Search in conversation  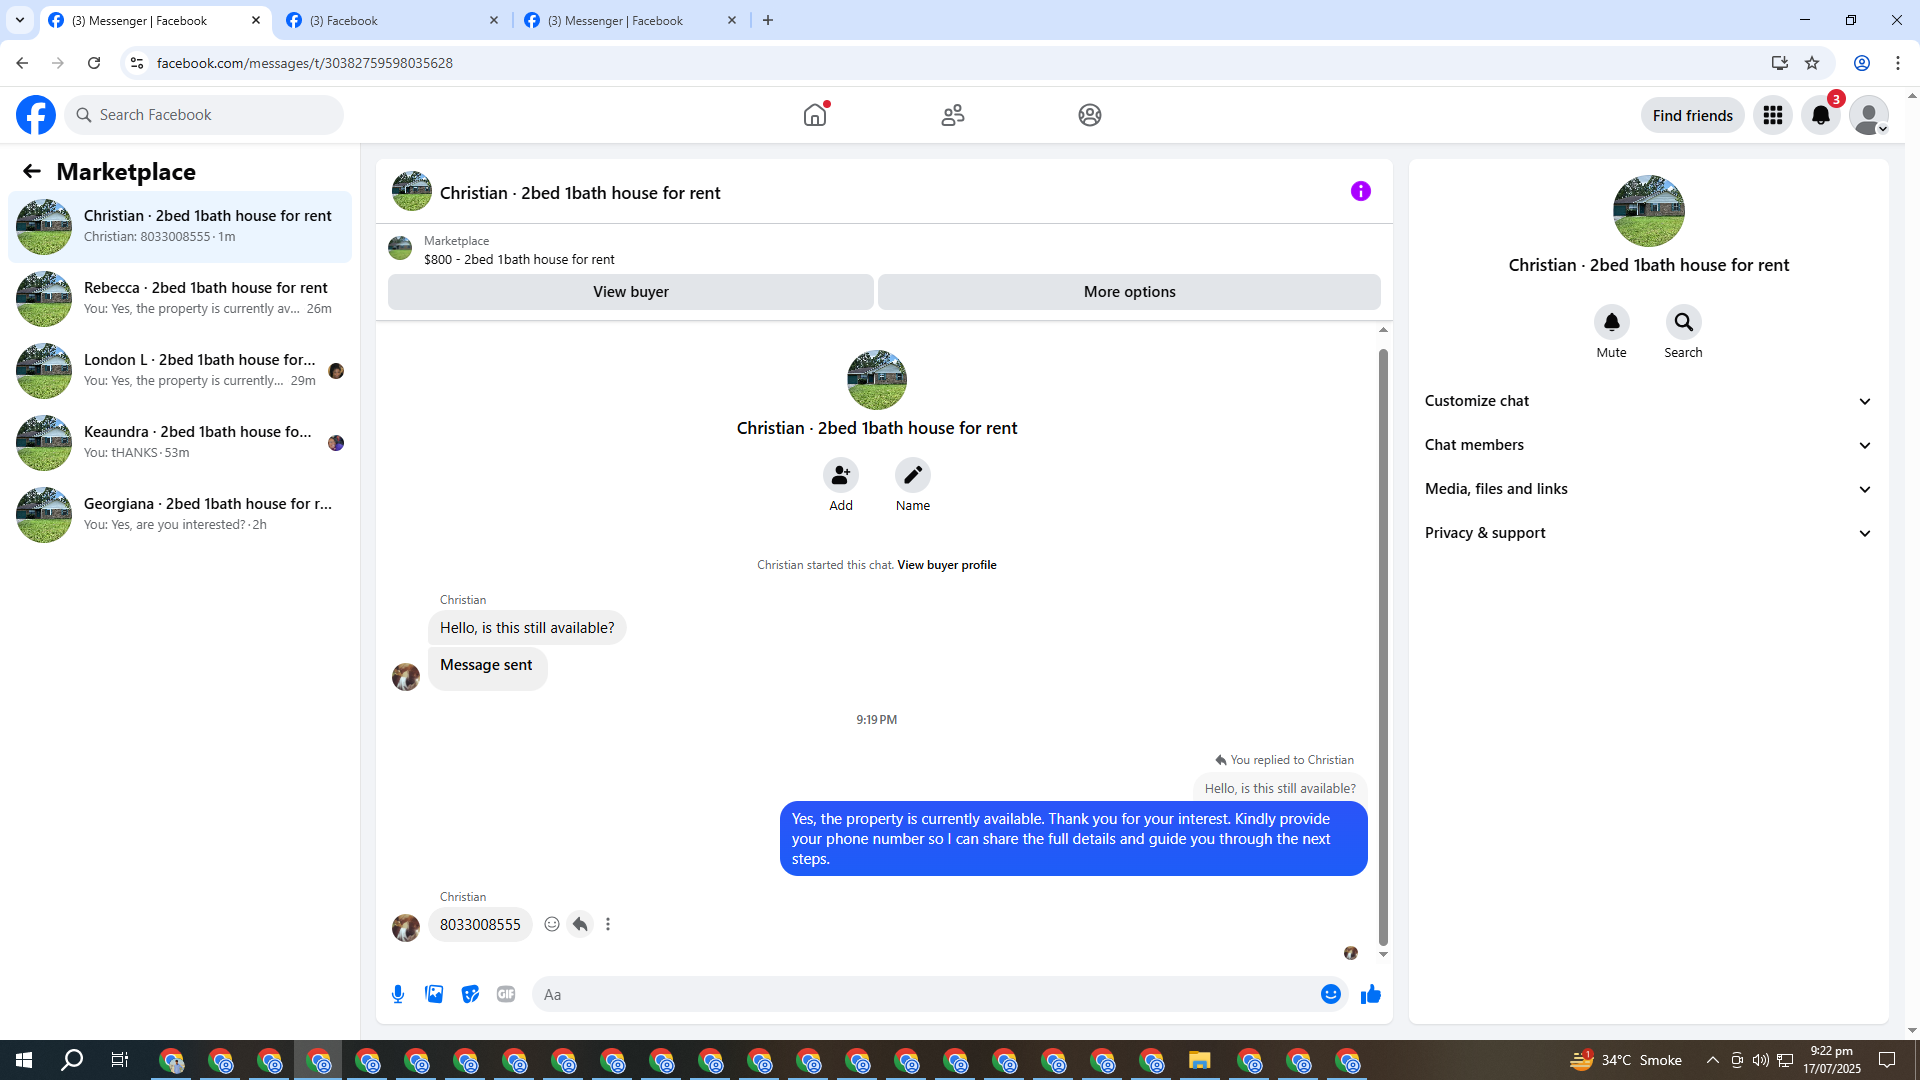click(1684, 322)
